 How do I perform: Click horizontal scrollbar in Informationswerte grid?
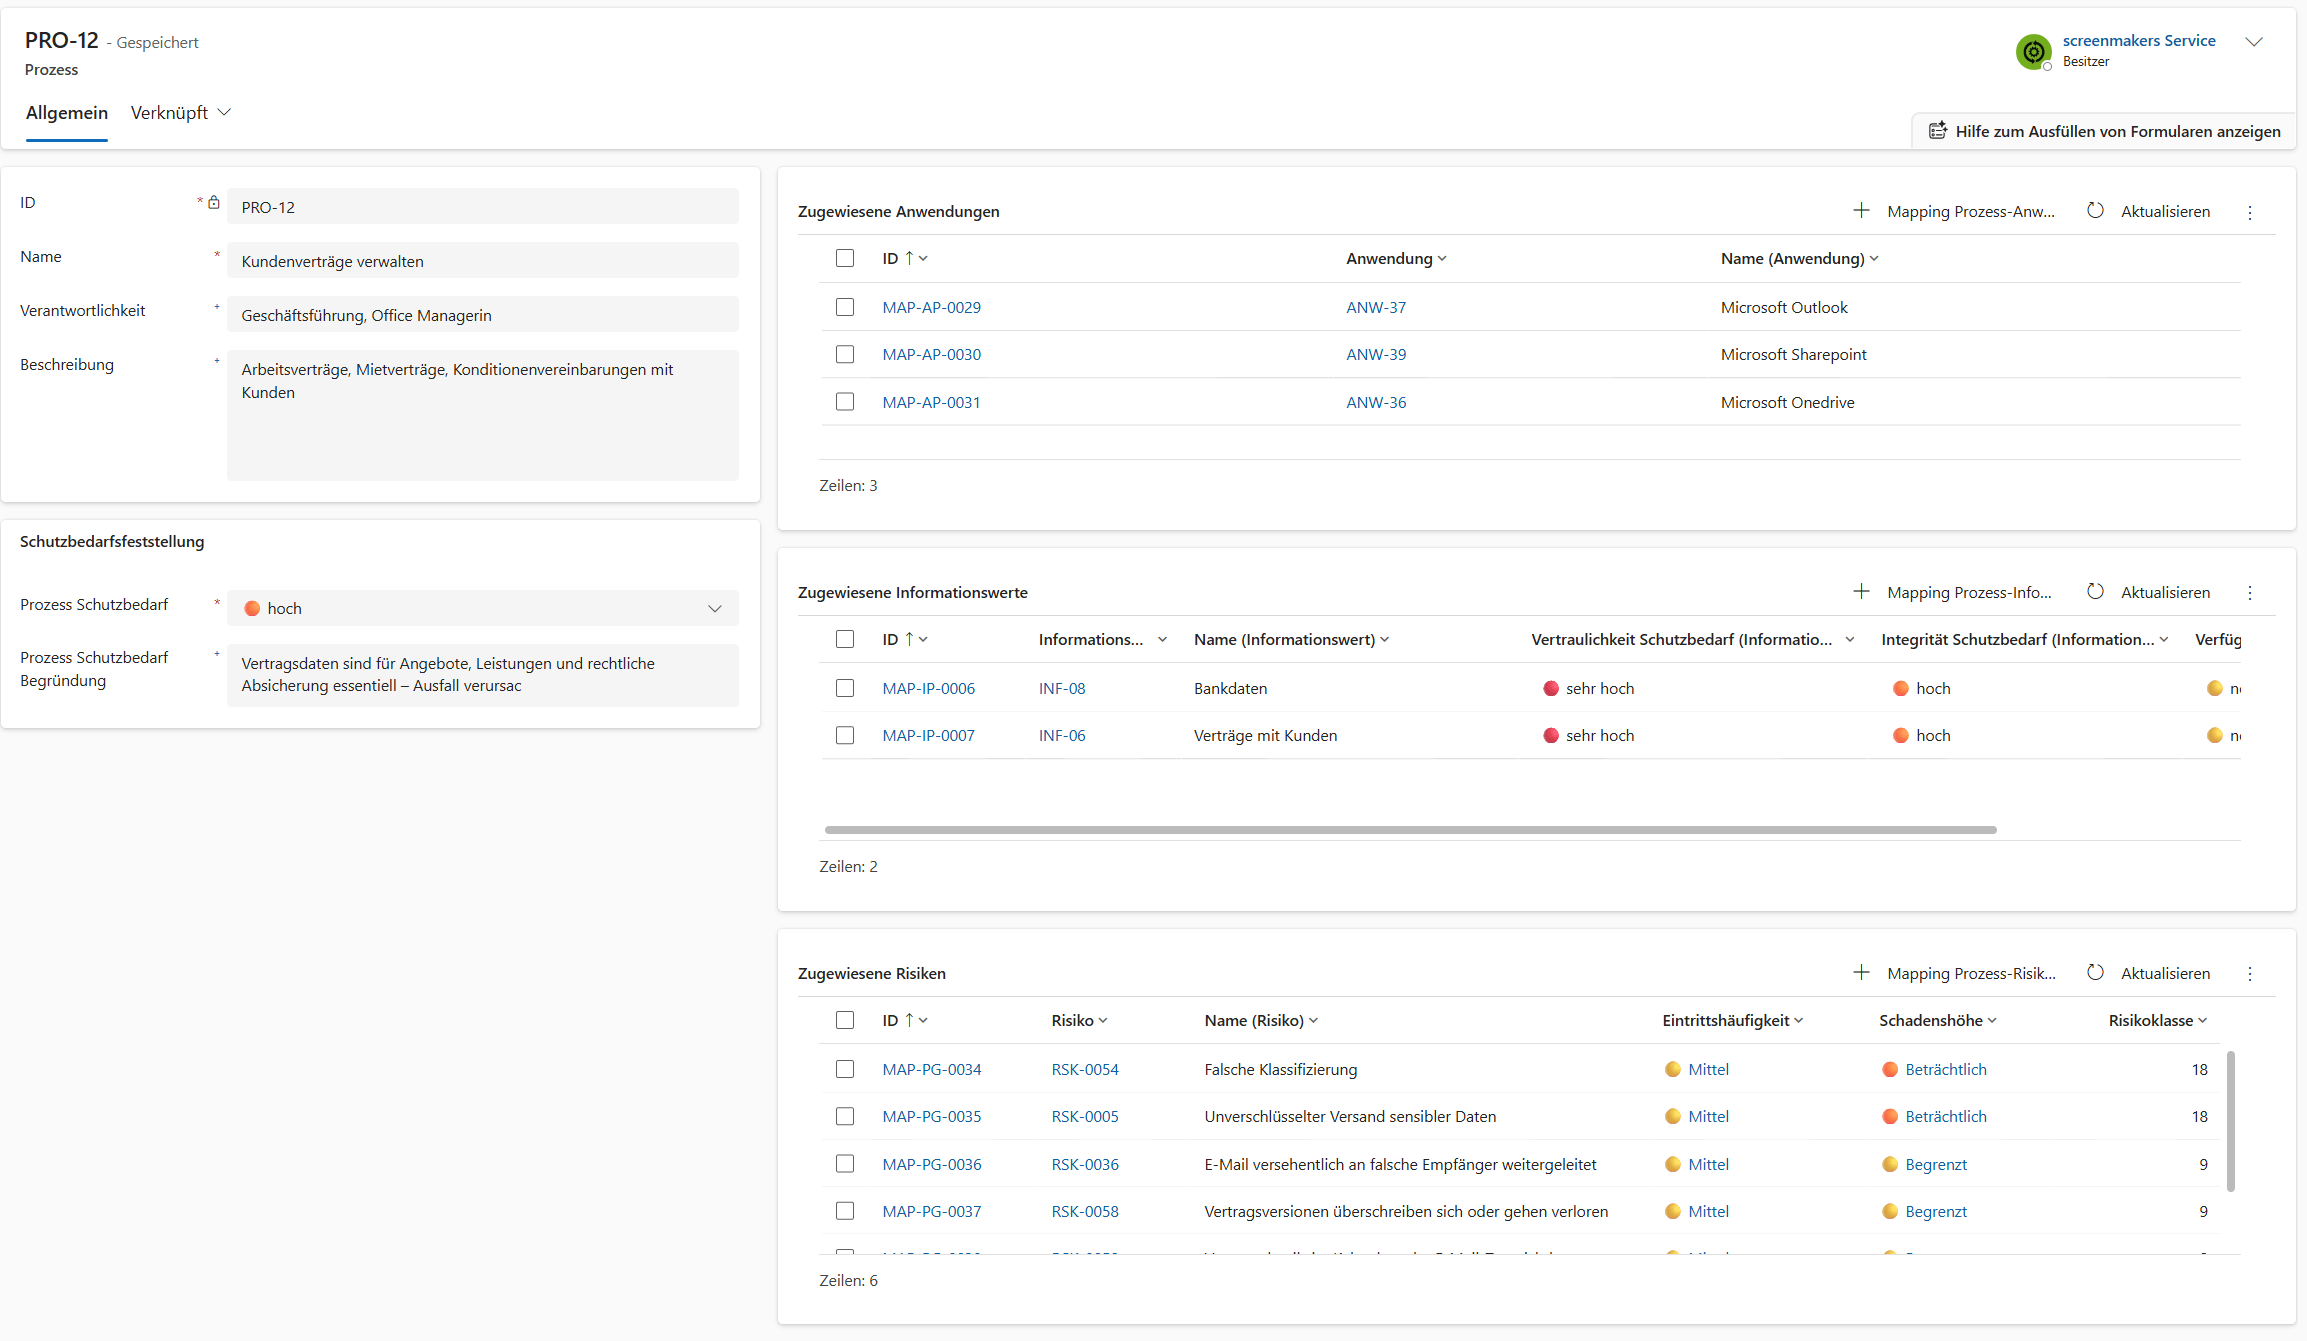pos(1410,830)
